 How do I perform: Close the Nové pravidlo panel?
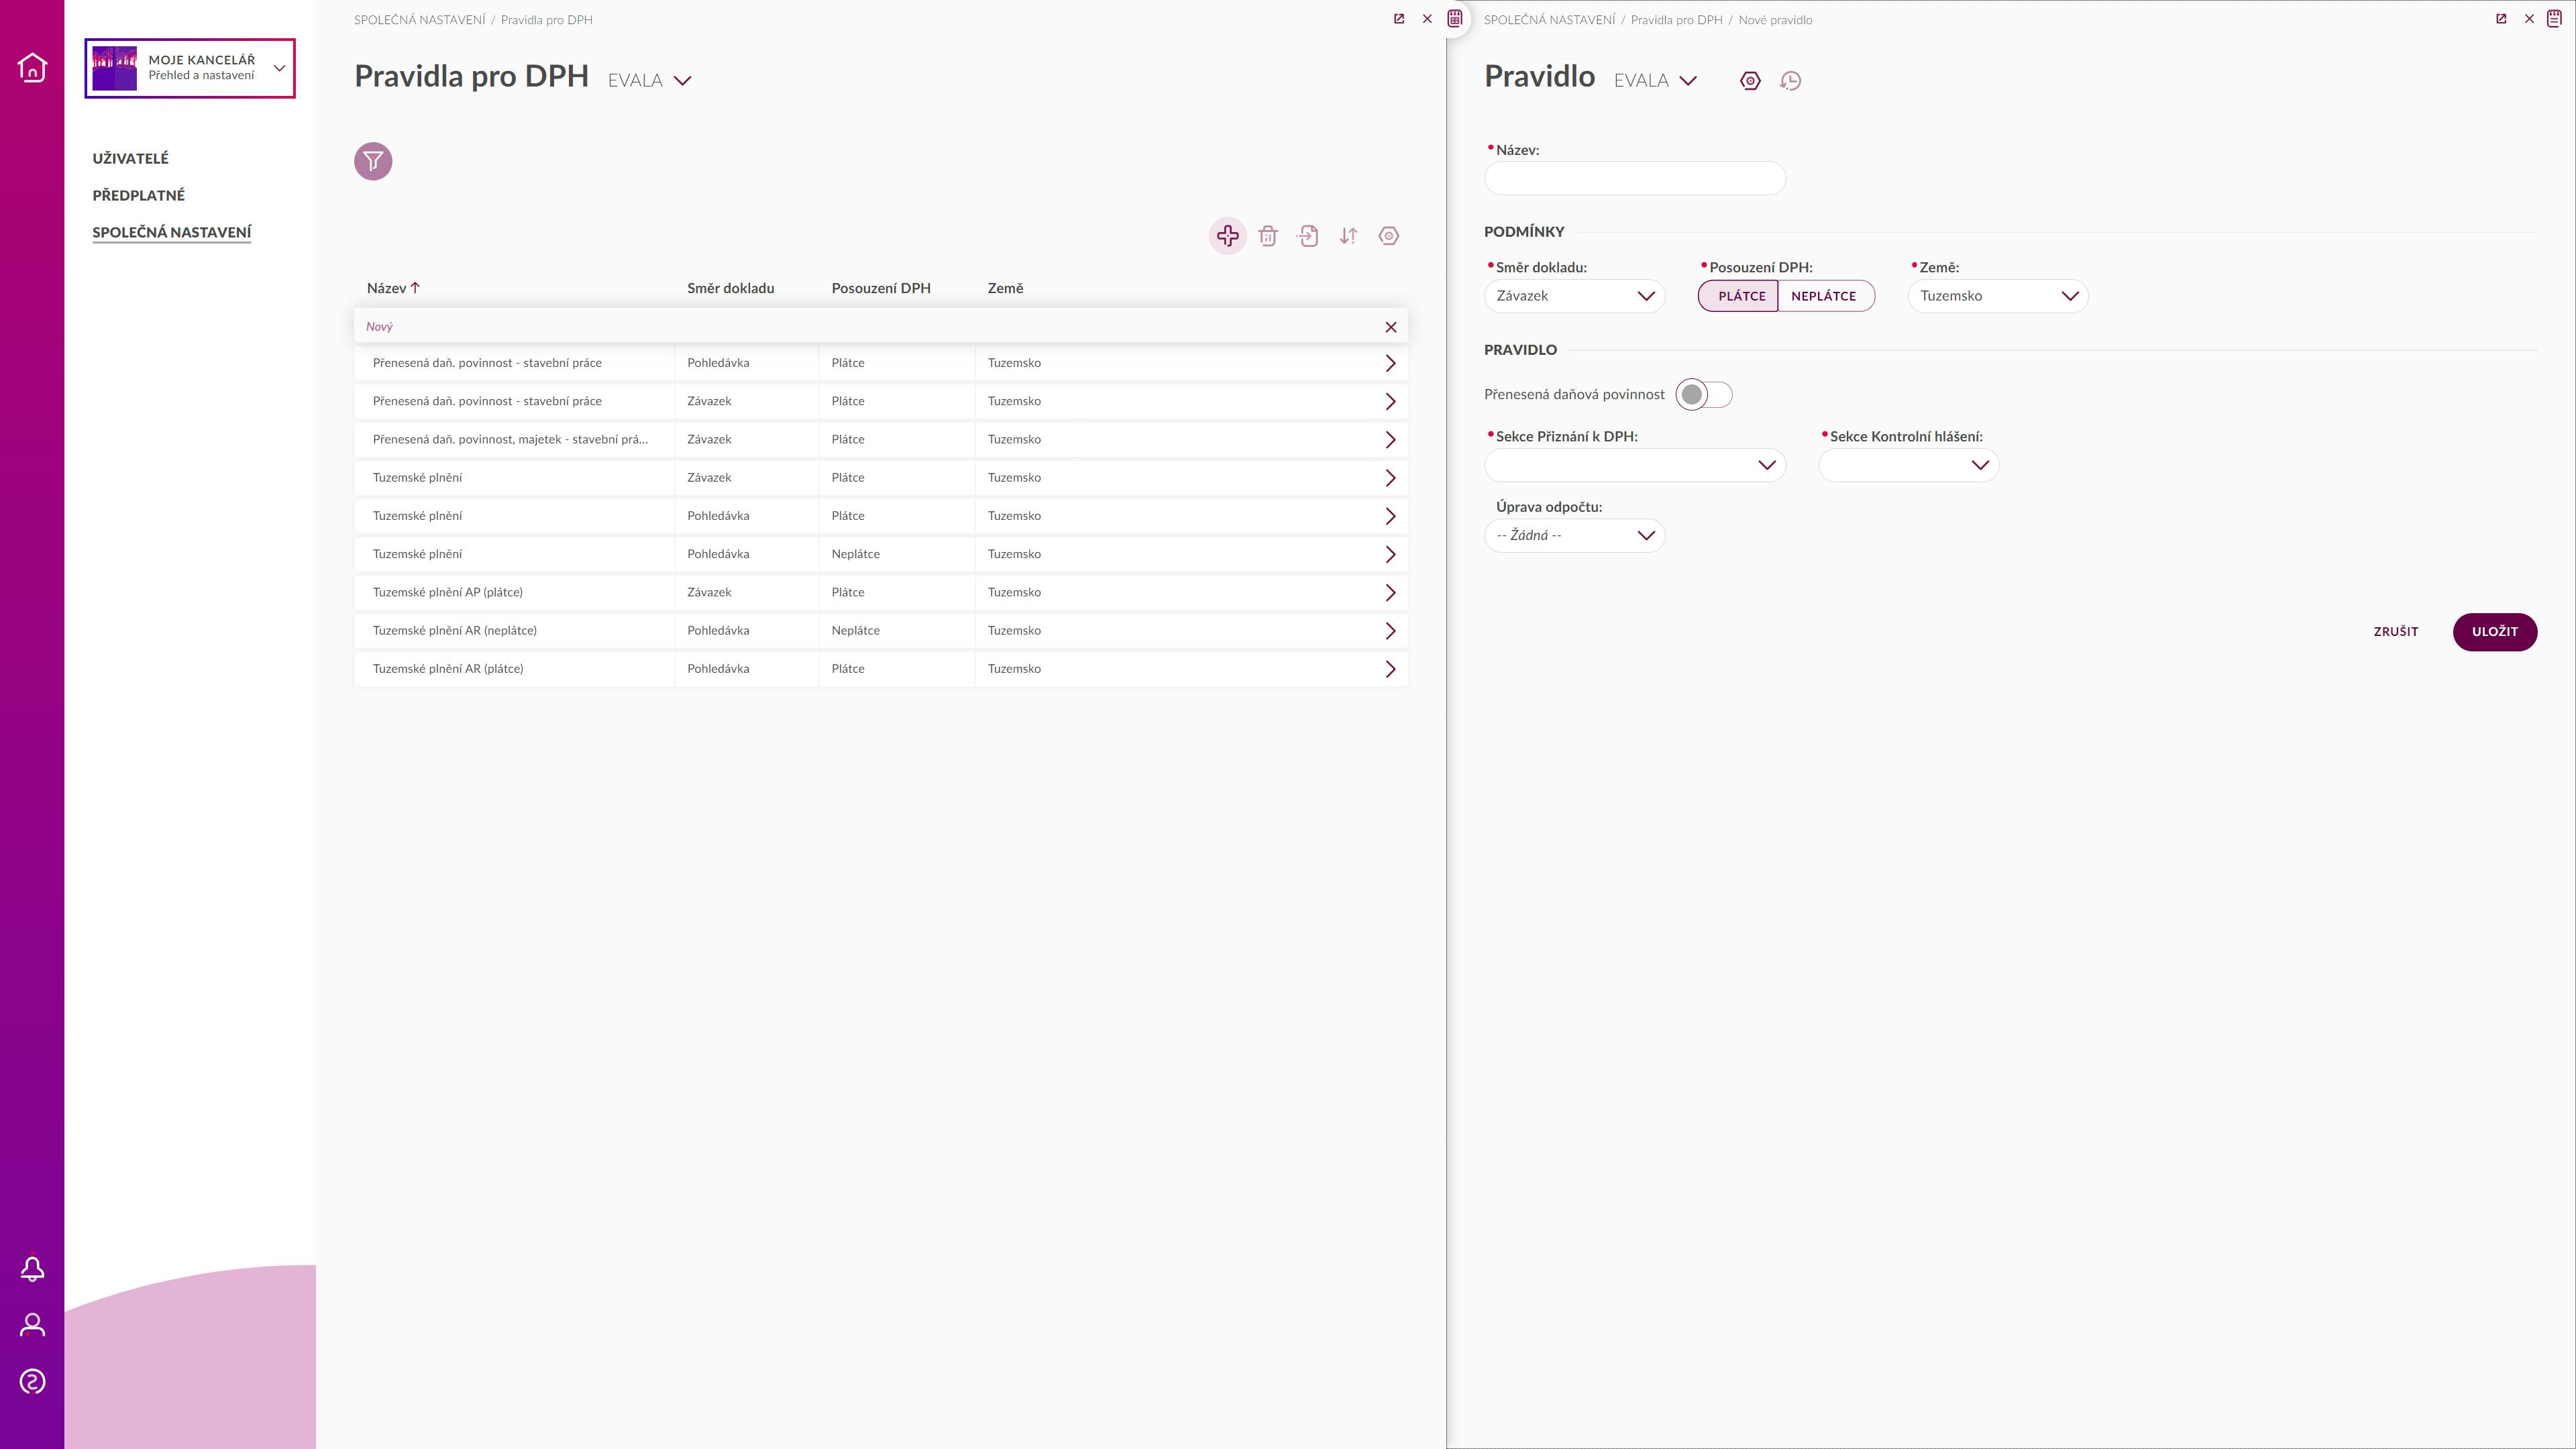click(2529, 19)
